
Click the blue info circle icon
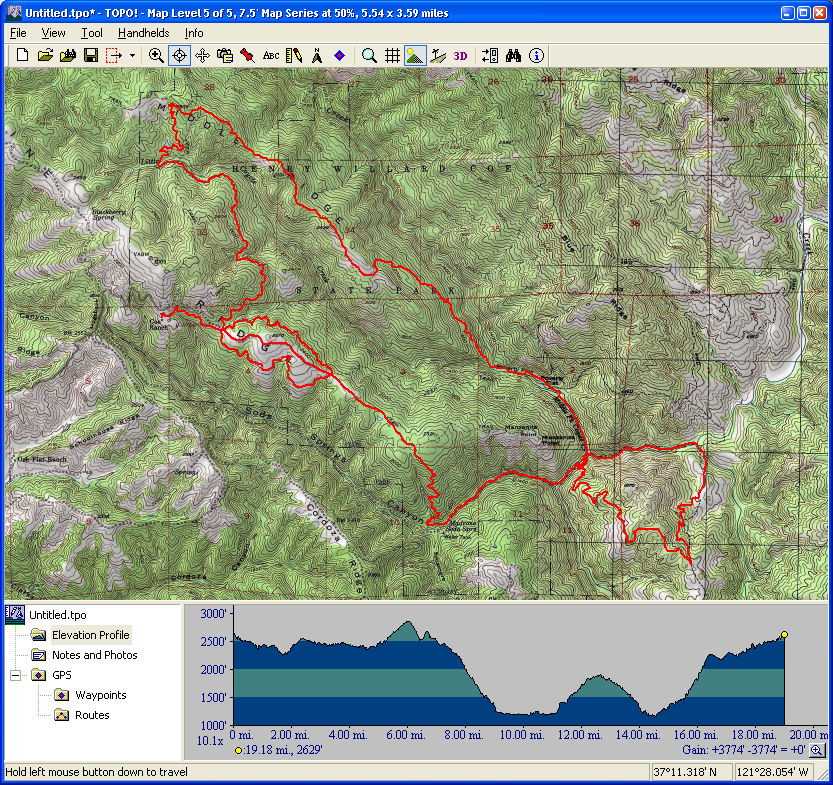coord(537,56)
